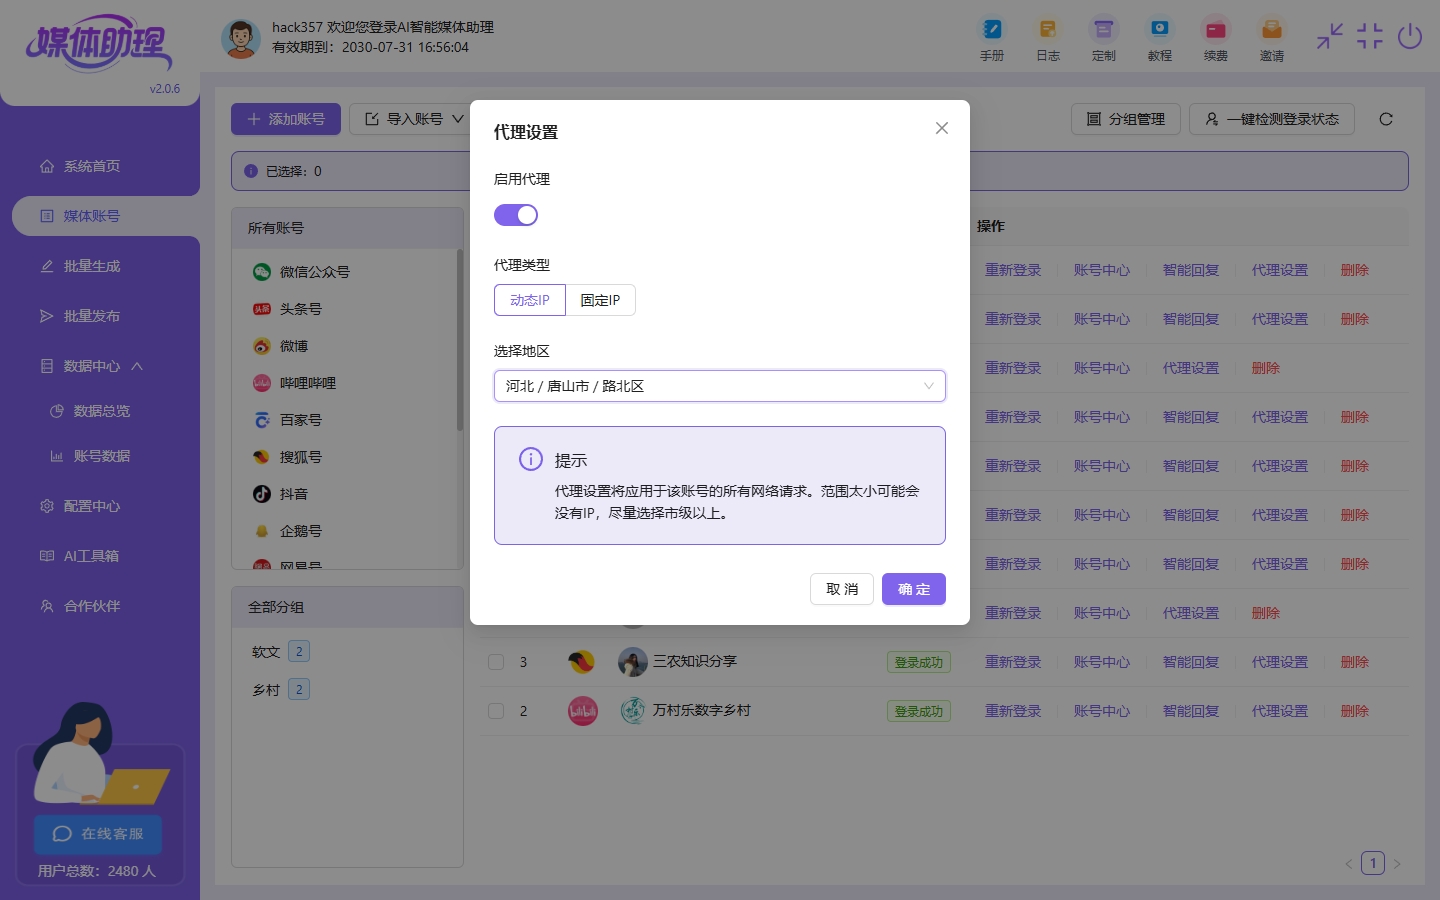Select the 固定IP proxy type
The width and height of the screenshot is (1440, 900).
tap(600, 300)
